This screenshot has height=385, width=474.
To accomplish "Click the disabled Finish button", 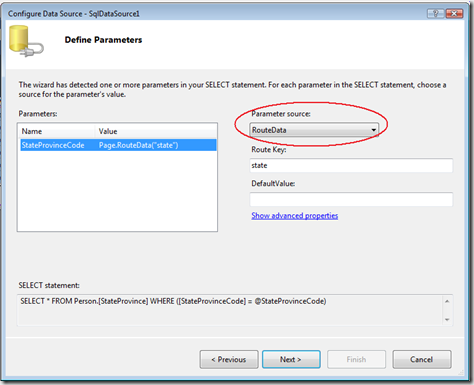I will point(356,359).
